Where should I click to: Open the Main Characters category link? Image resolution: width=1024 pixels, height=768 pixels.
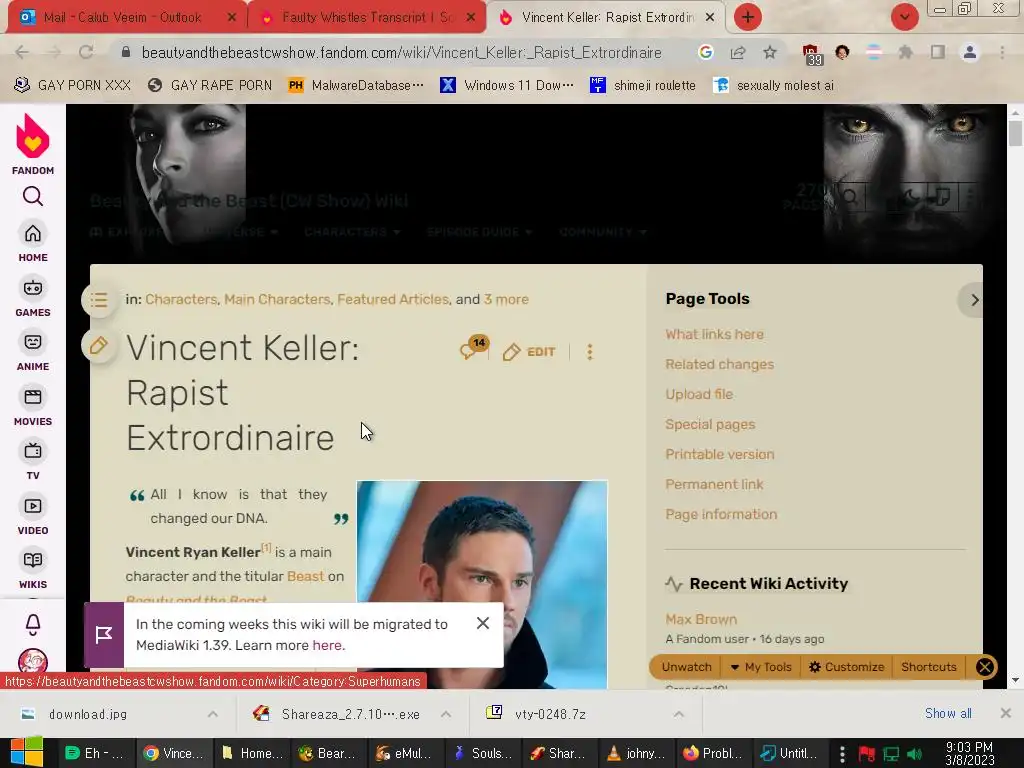277,299
